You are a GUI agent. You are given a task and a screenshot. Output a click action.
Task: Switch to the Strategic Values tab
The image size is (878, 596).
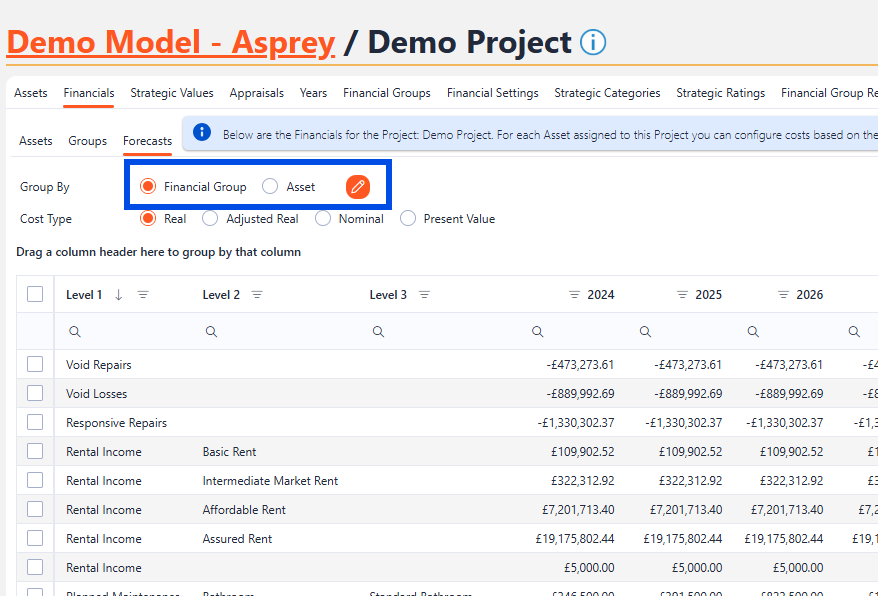[172, 93]
